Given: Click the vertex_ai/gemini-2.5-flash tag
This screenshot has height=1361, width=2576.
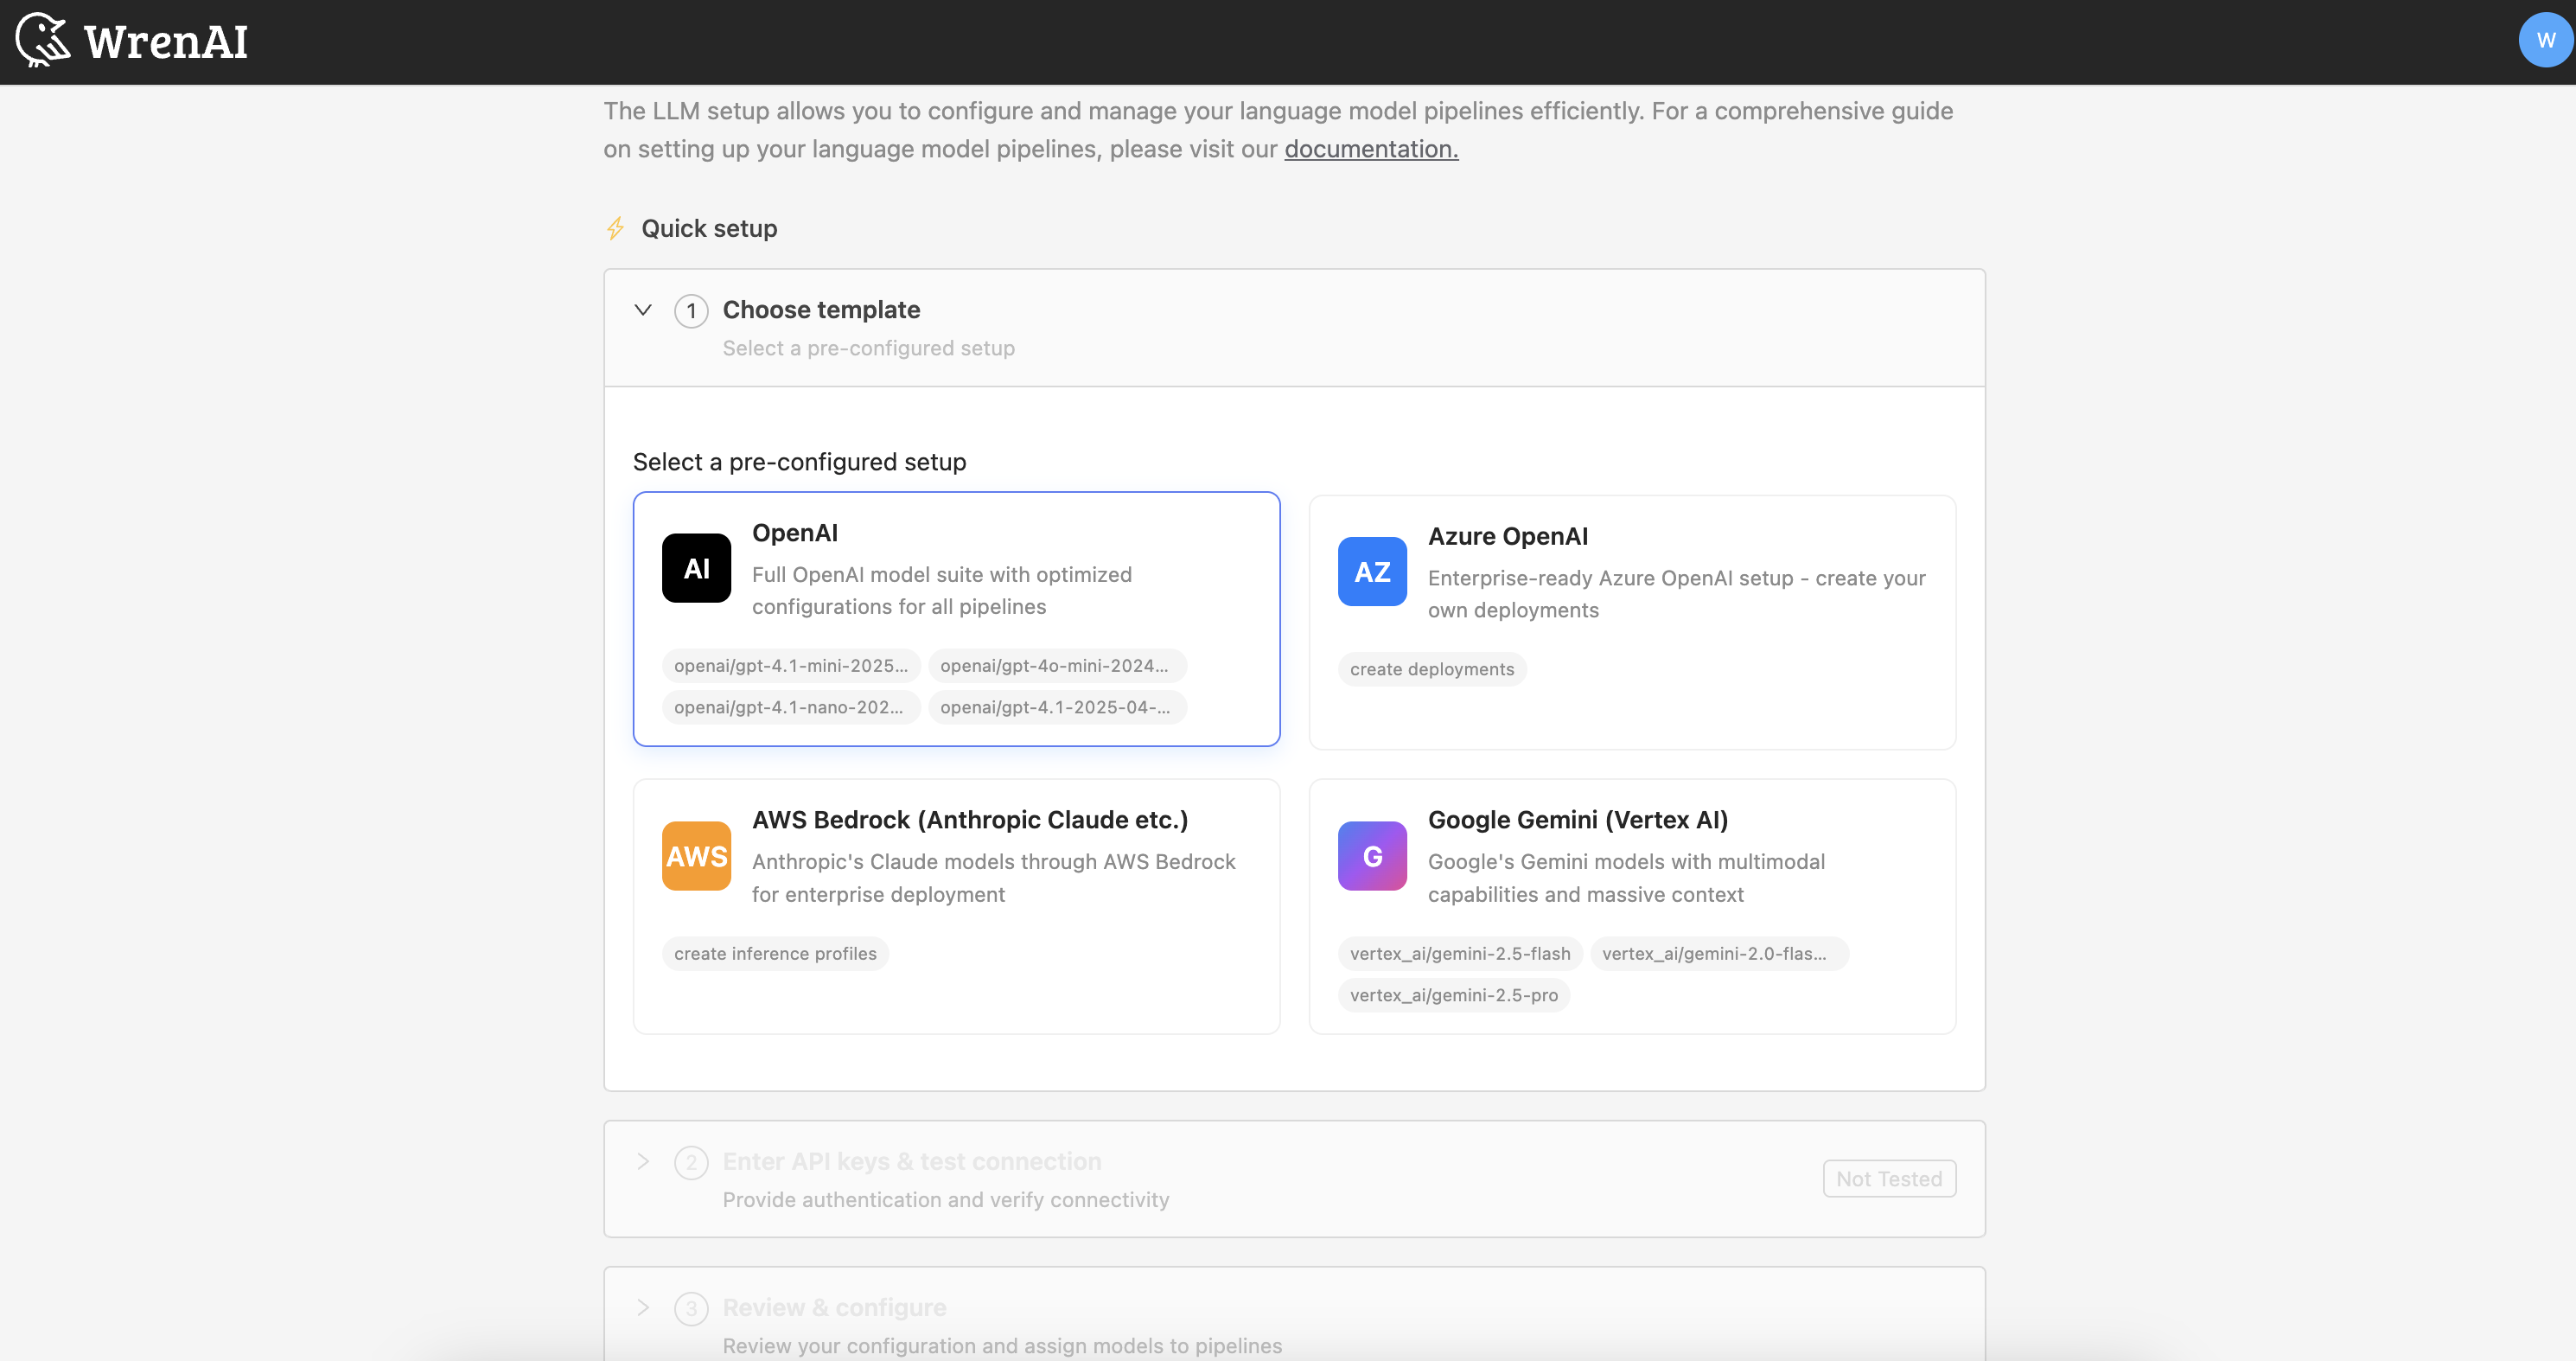Looking at the screenshot, I should [1459, 953].
